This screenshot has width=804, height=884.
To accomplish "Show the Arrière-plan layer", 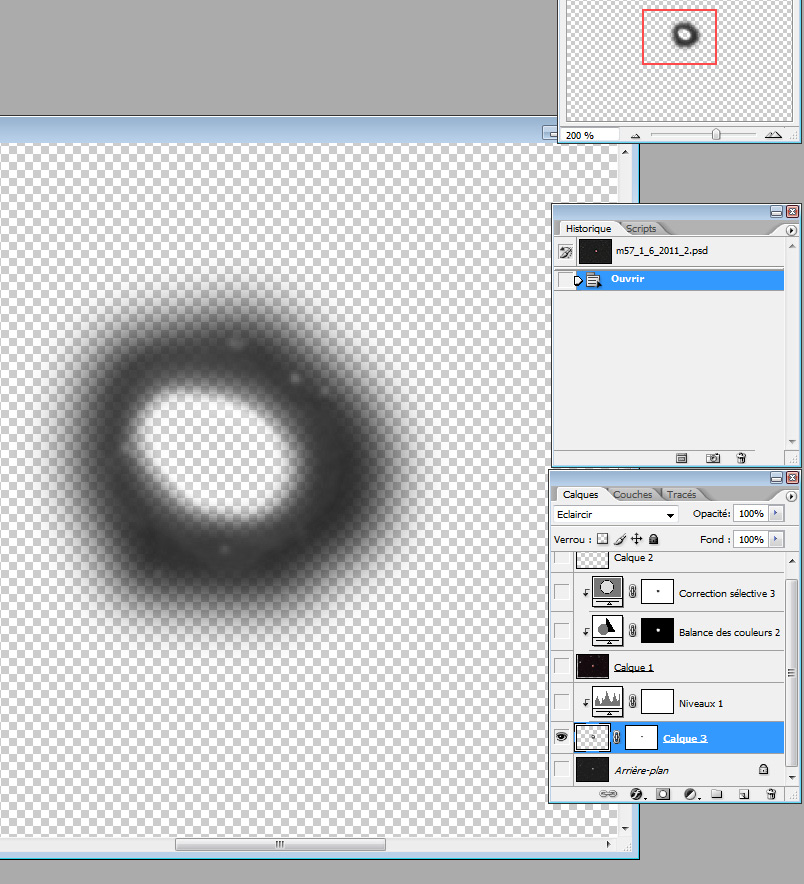I will click(x=562, y=769).
